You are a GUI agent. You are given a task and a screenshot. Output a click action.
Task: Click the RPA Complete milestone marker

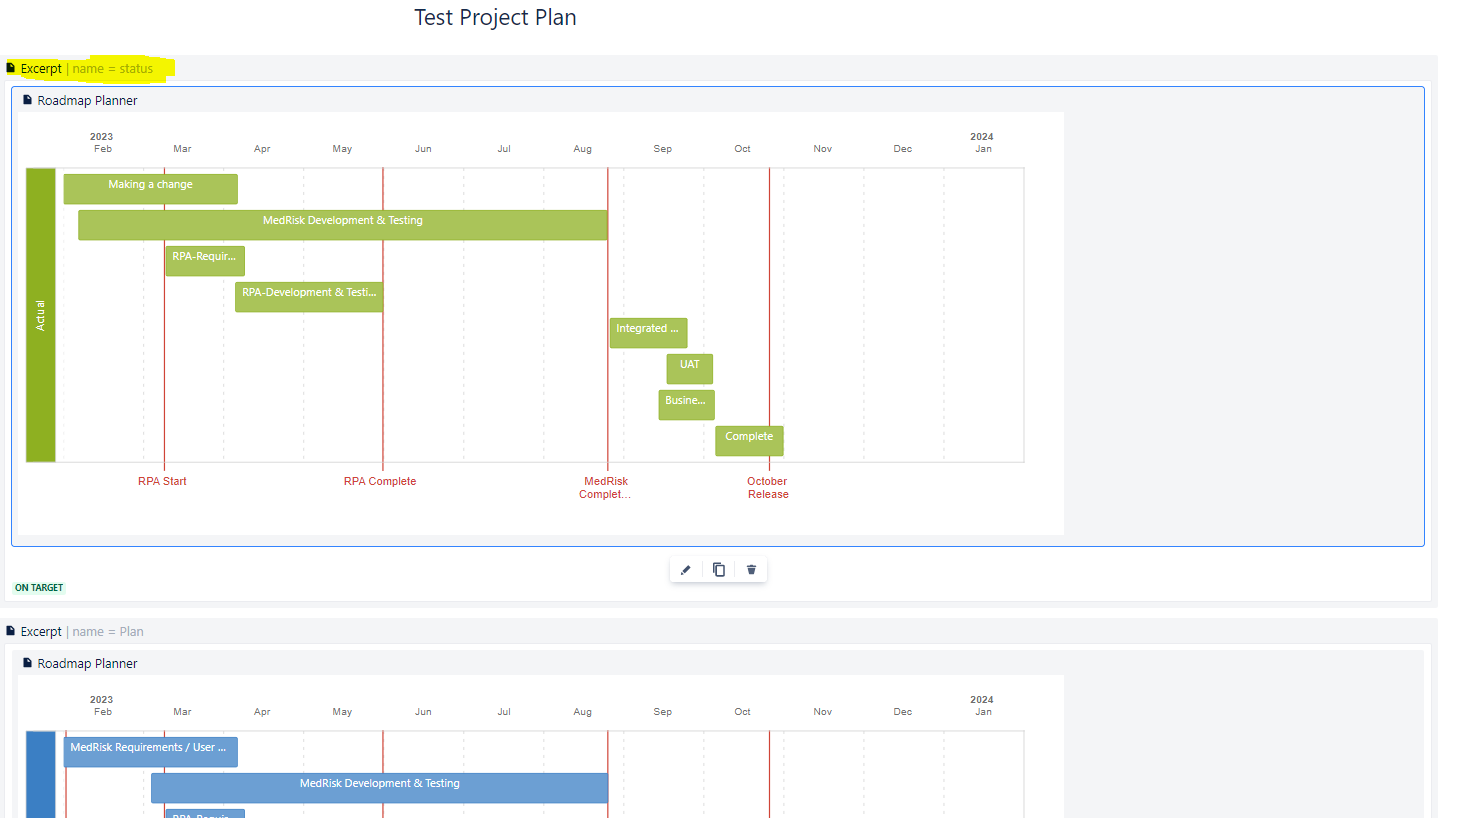tap(380, 481)
